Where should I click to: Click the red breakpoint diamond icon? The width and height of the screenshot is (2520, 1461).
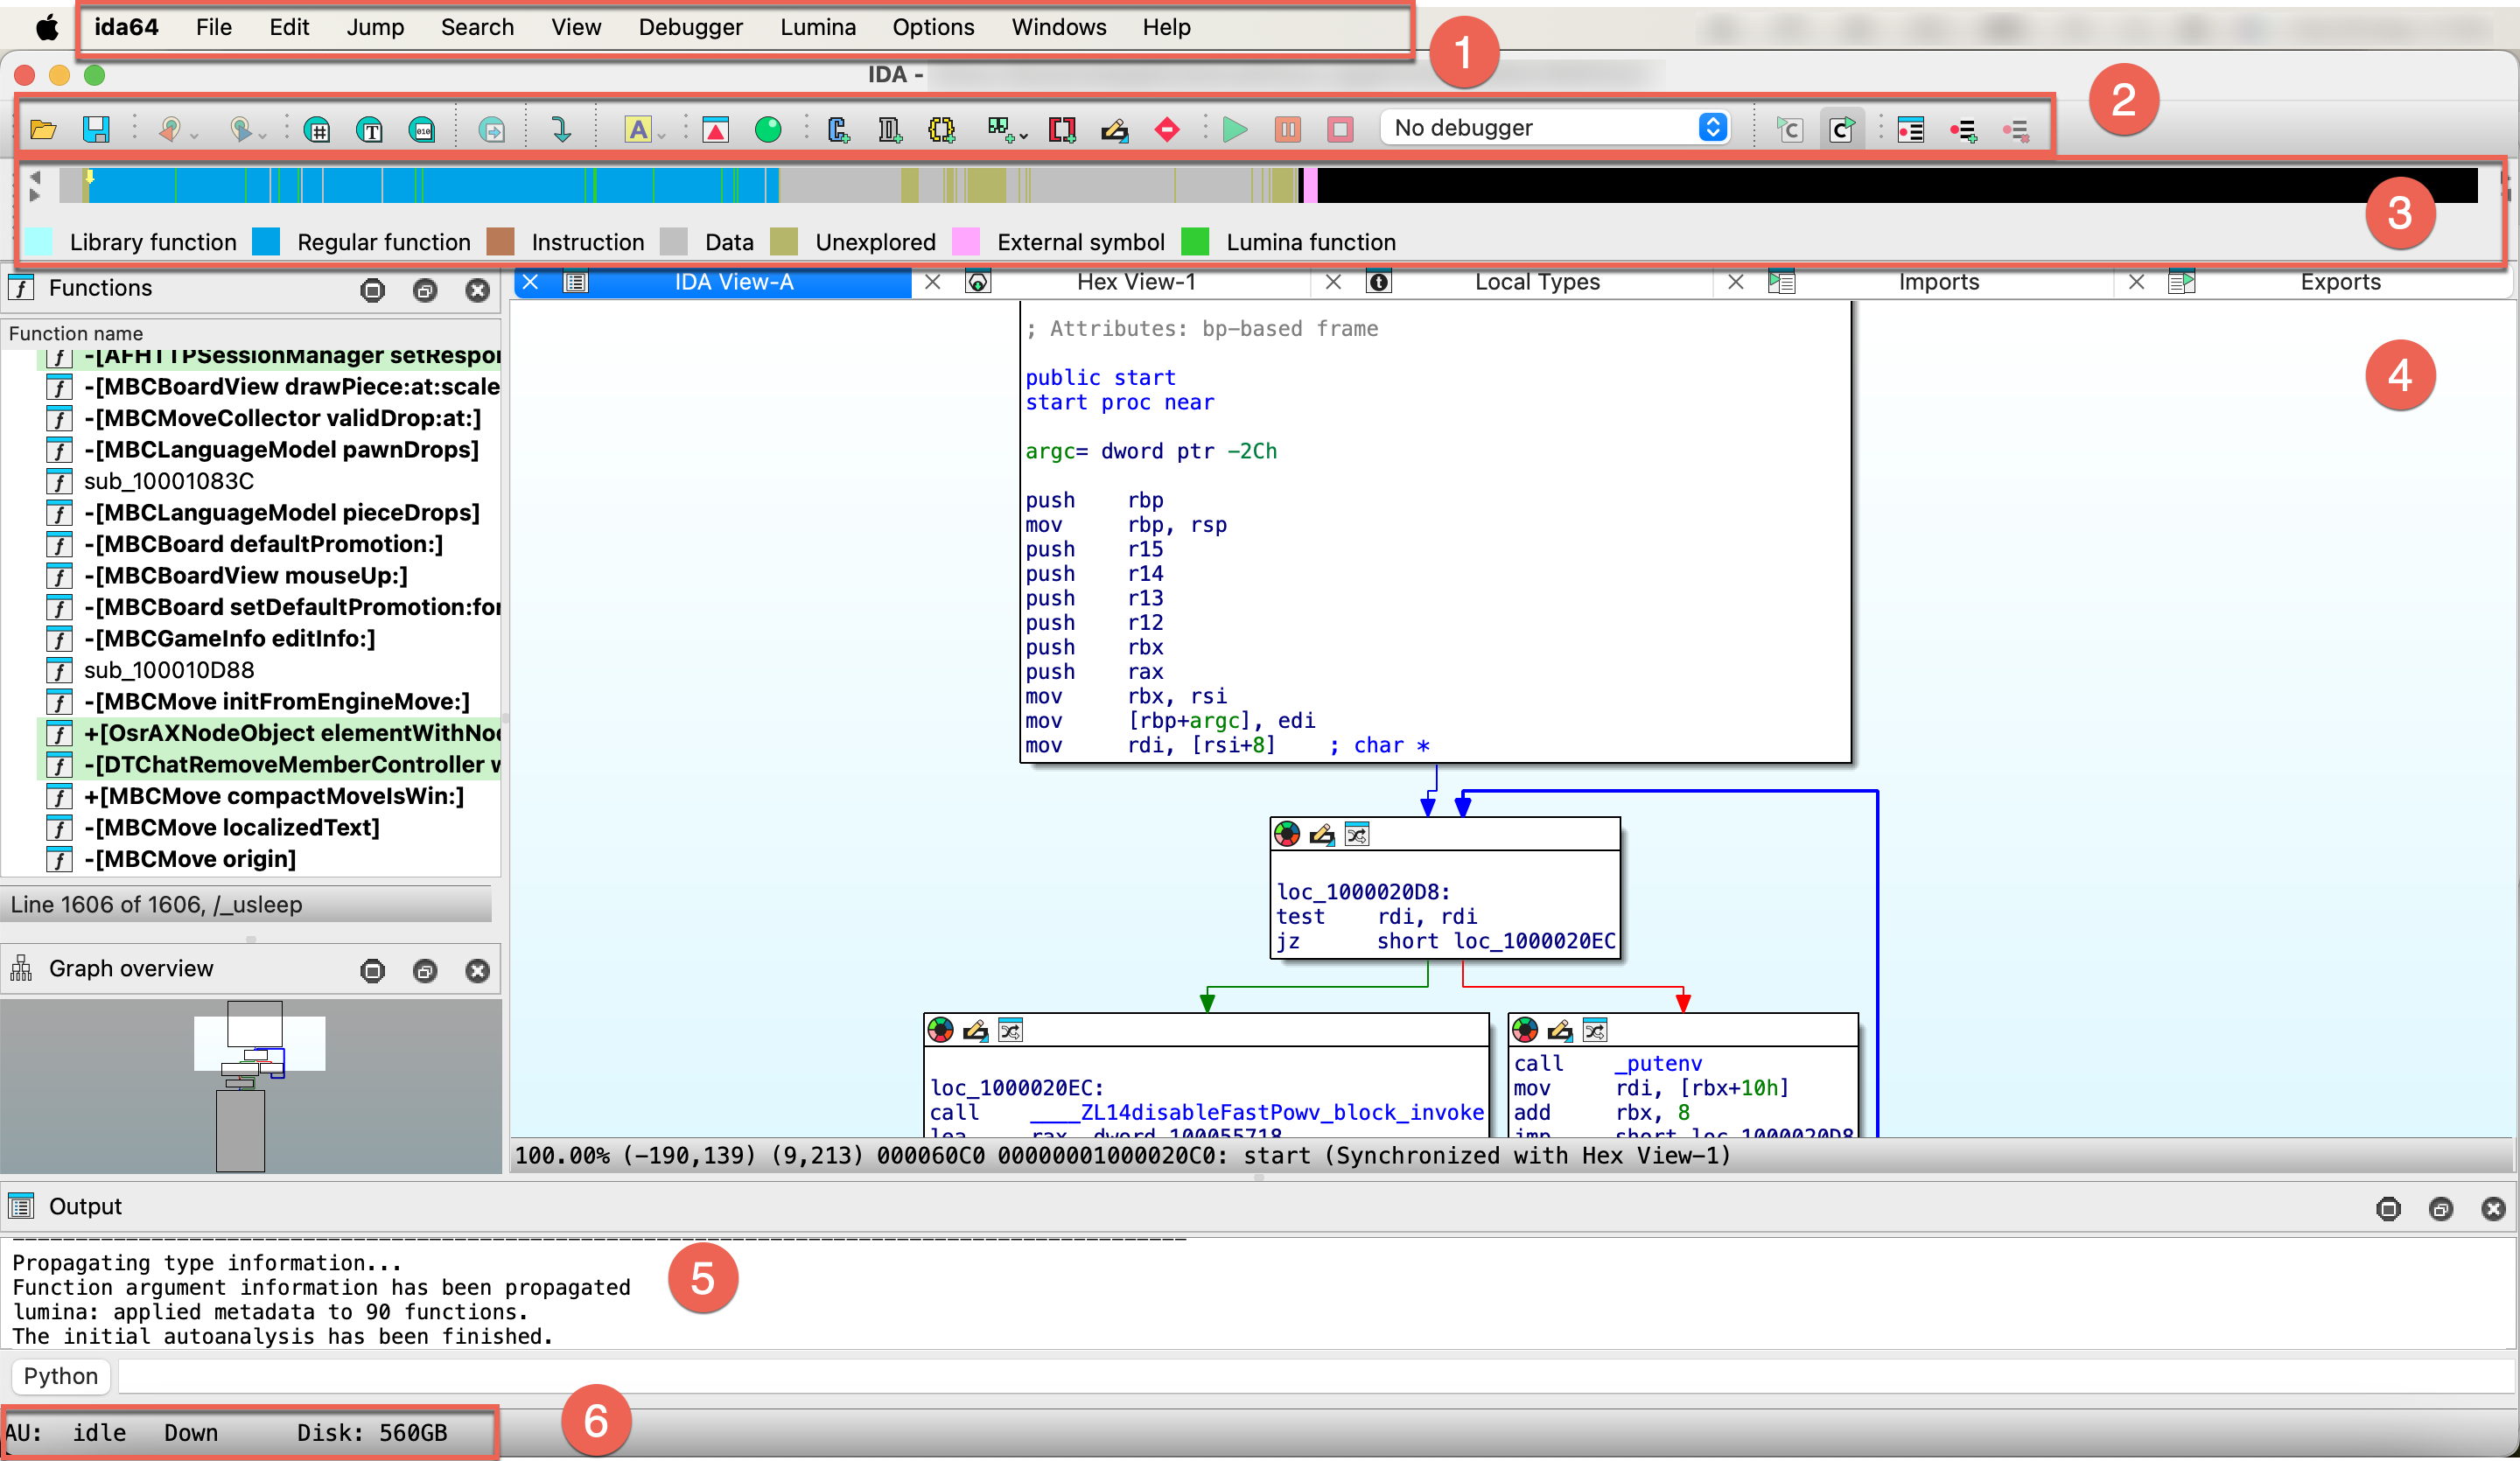click(1166, 129)
